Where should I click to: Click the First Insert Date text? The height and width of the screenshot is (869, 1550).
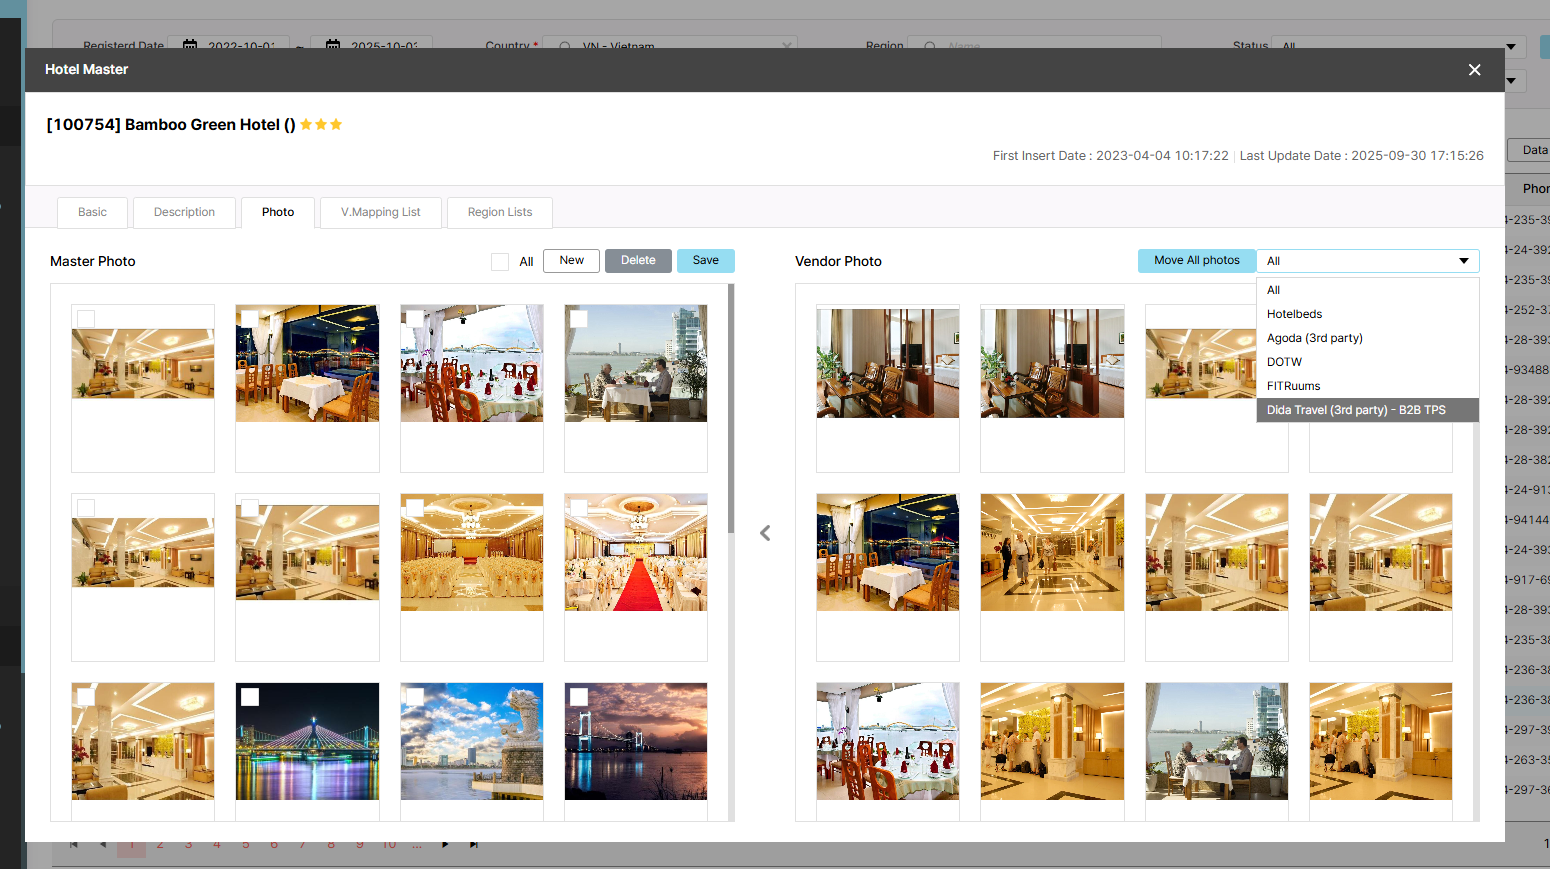pyautogui.click(x=1111, y=156)
